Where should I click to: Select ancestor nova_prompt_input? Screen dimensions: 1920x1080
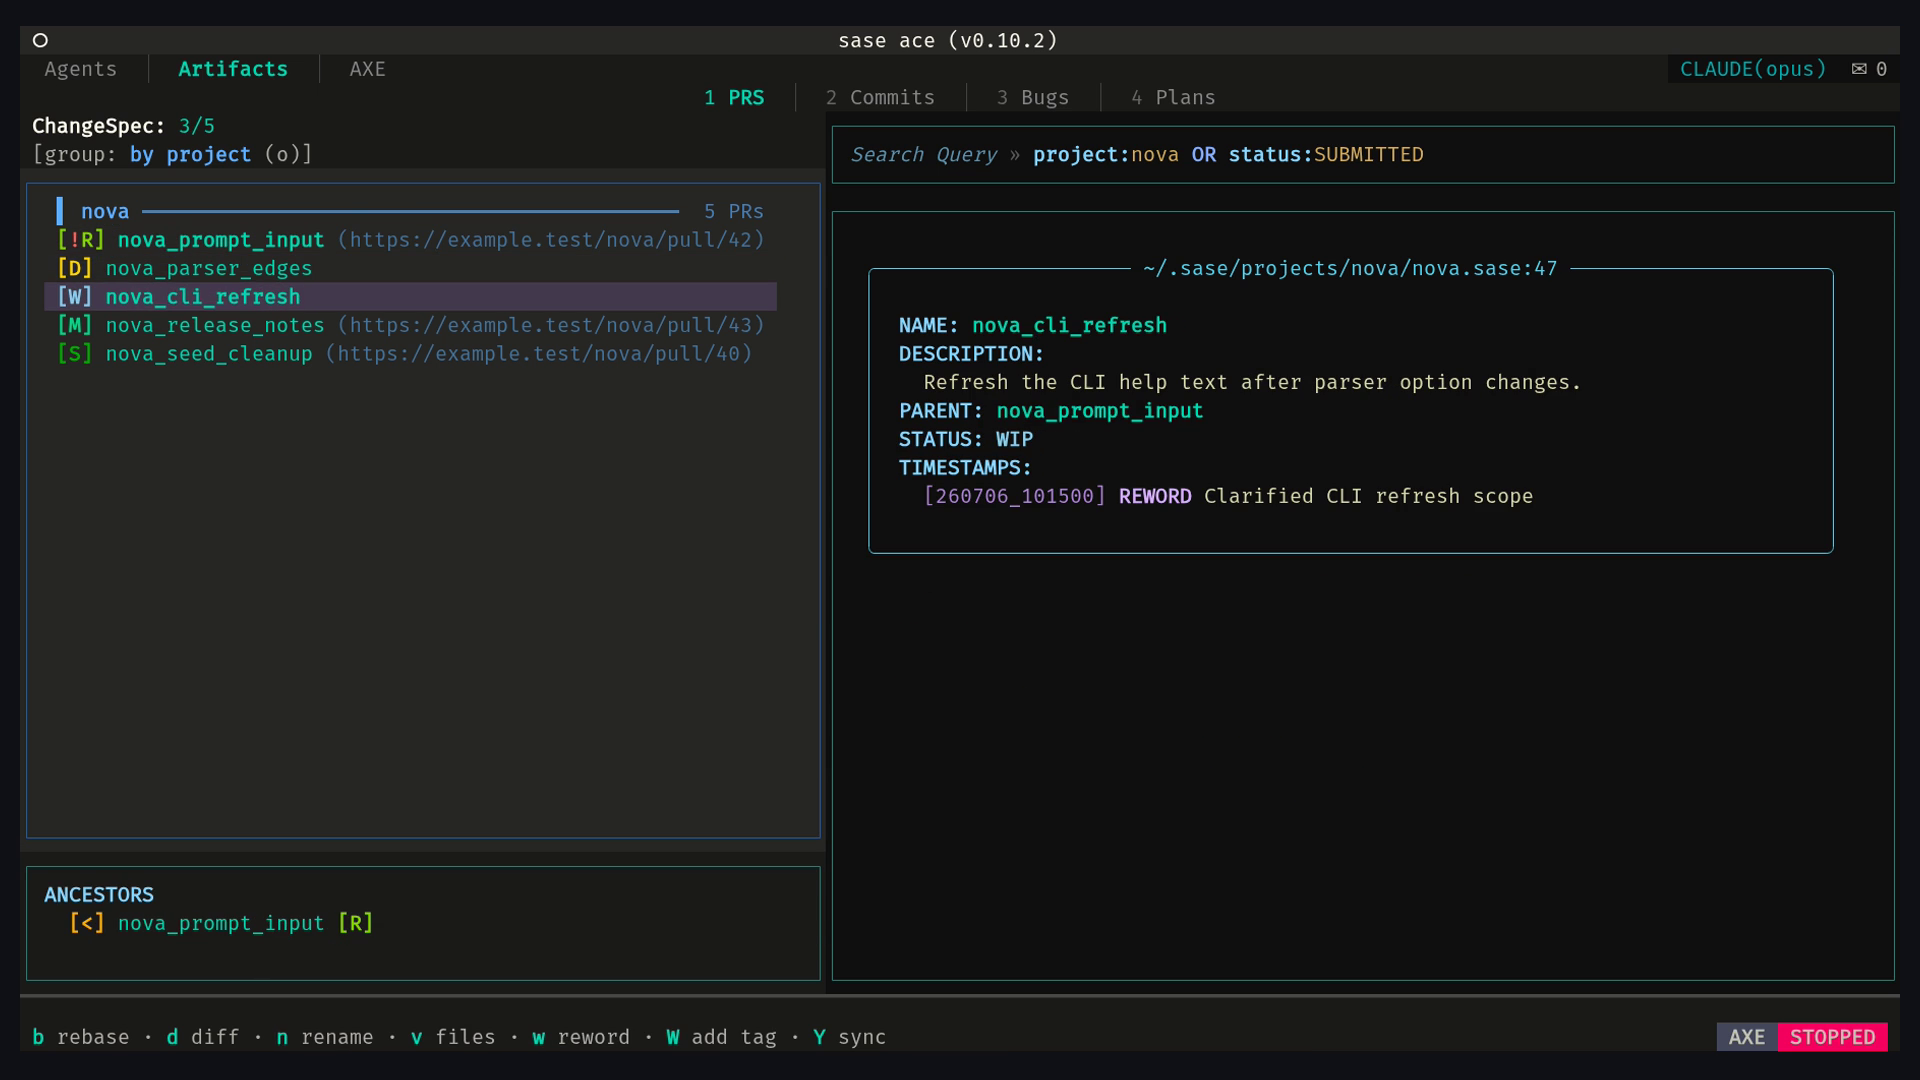221,924
